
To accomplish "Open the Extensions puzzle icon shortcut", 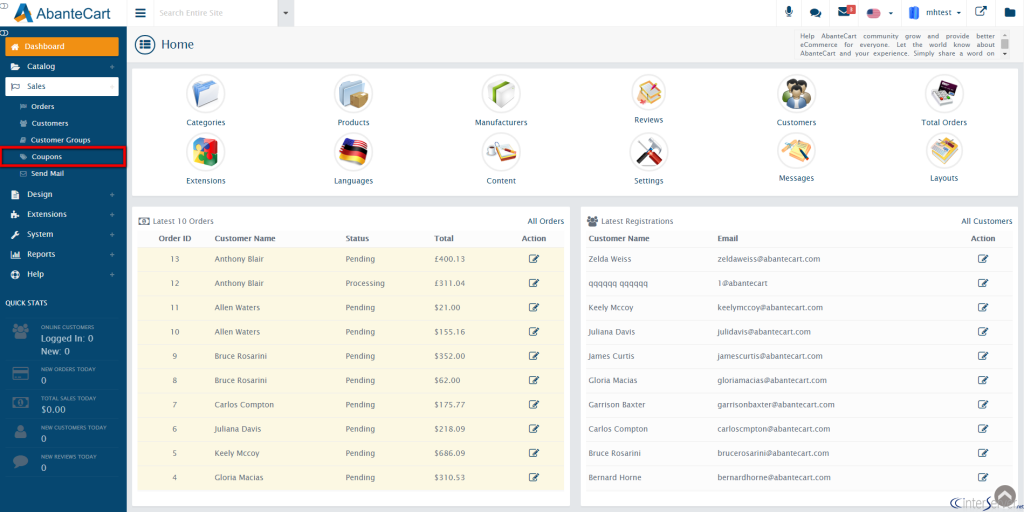I will pyautogui.click(x=206, y=152).
